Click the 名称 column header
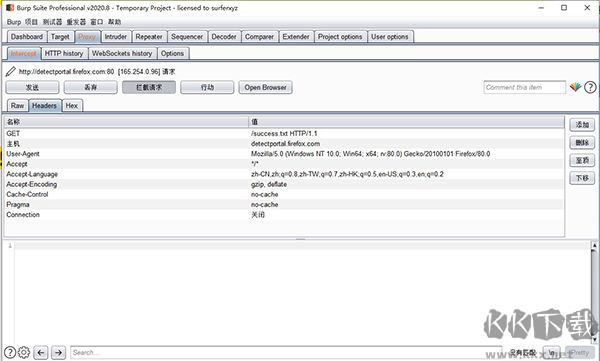Screen dimensions: 600x361 (126, 122)
